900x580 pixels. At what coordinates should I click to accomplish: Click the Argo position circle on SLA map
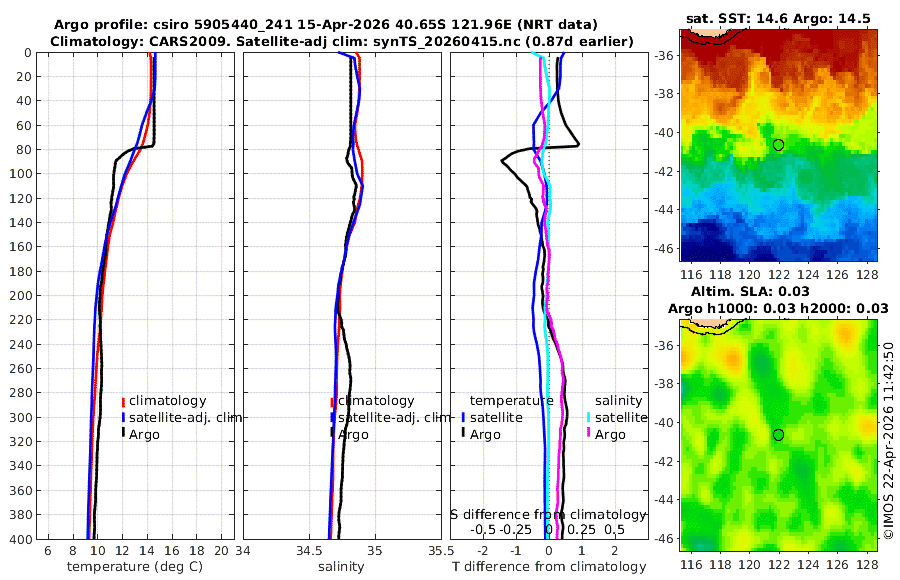[x=778, y=435]
